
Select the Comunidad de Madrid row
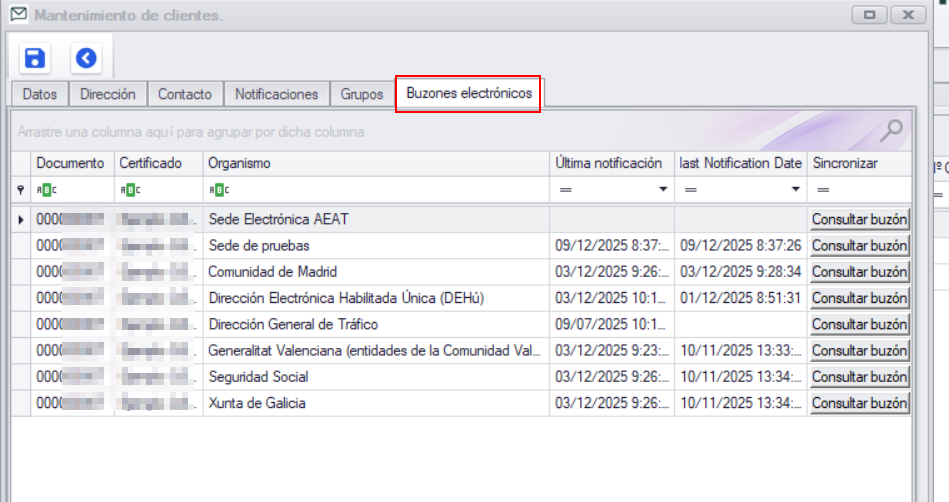click(375, 271)
